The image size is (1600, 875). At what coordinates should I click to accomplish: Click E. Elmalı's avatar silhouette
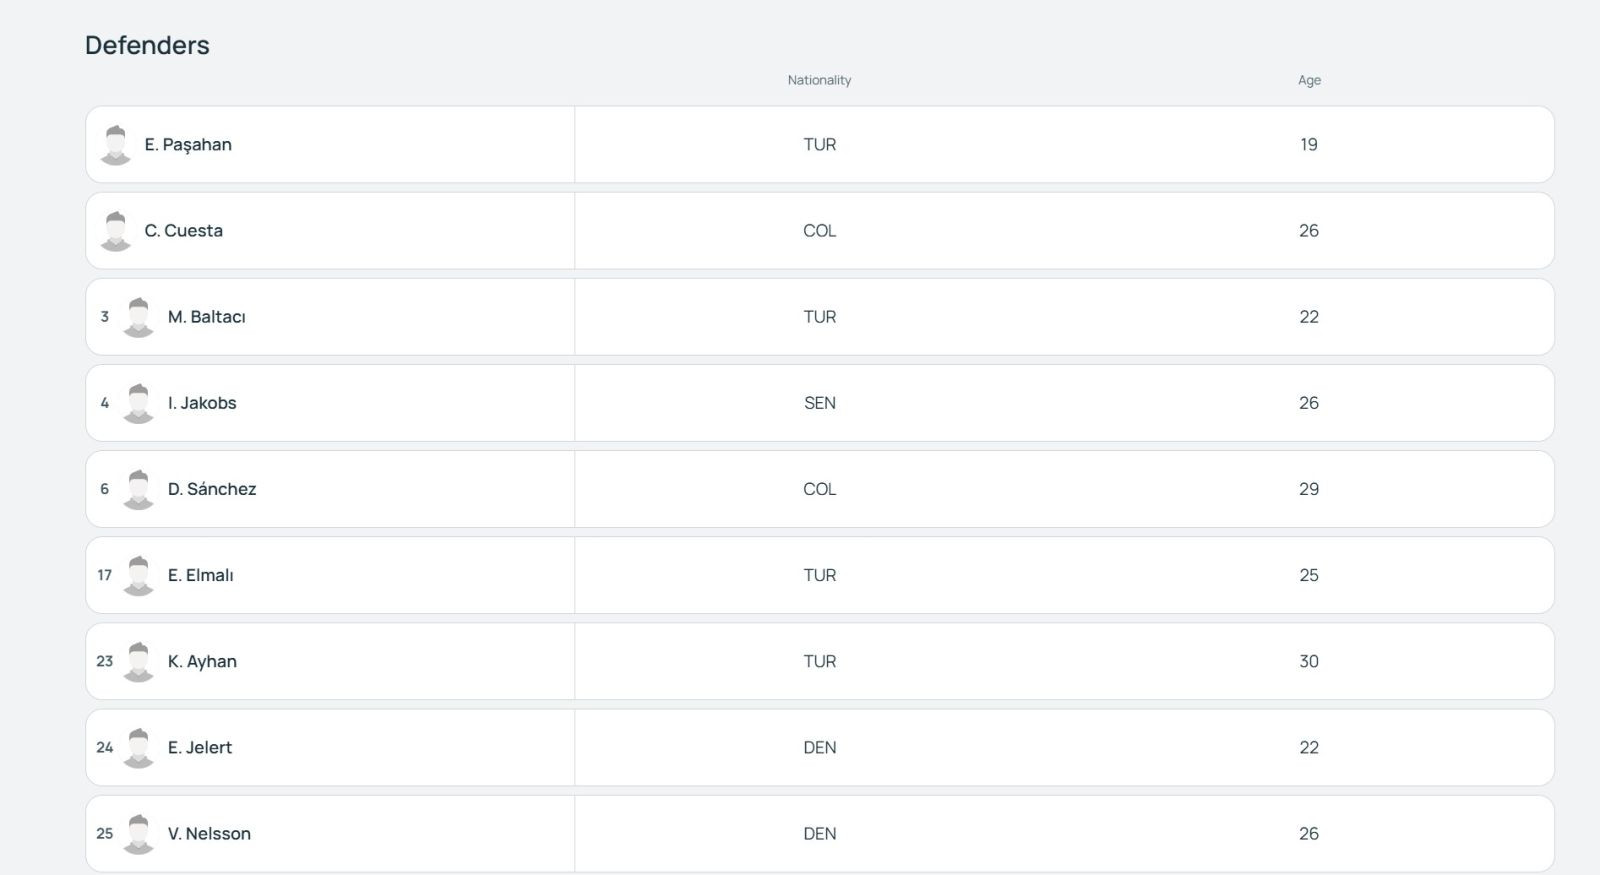(139, 575)
